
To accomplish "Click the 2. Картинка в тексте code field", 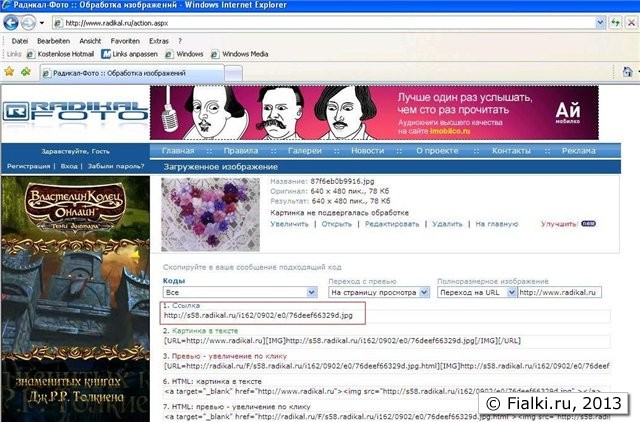I will coord(387,341).
